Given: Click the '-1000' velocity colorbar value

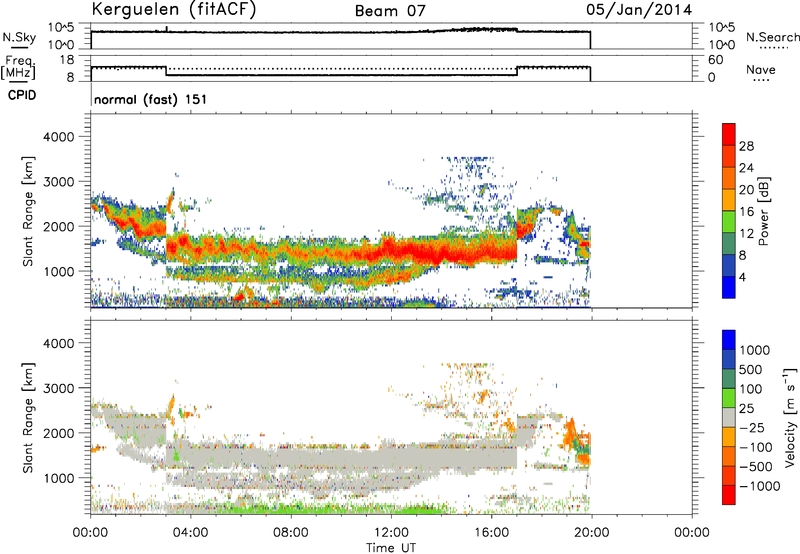Looking at the screenshot, I should 759,486.
